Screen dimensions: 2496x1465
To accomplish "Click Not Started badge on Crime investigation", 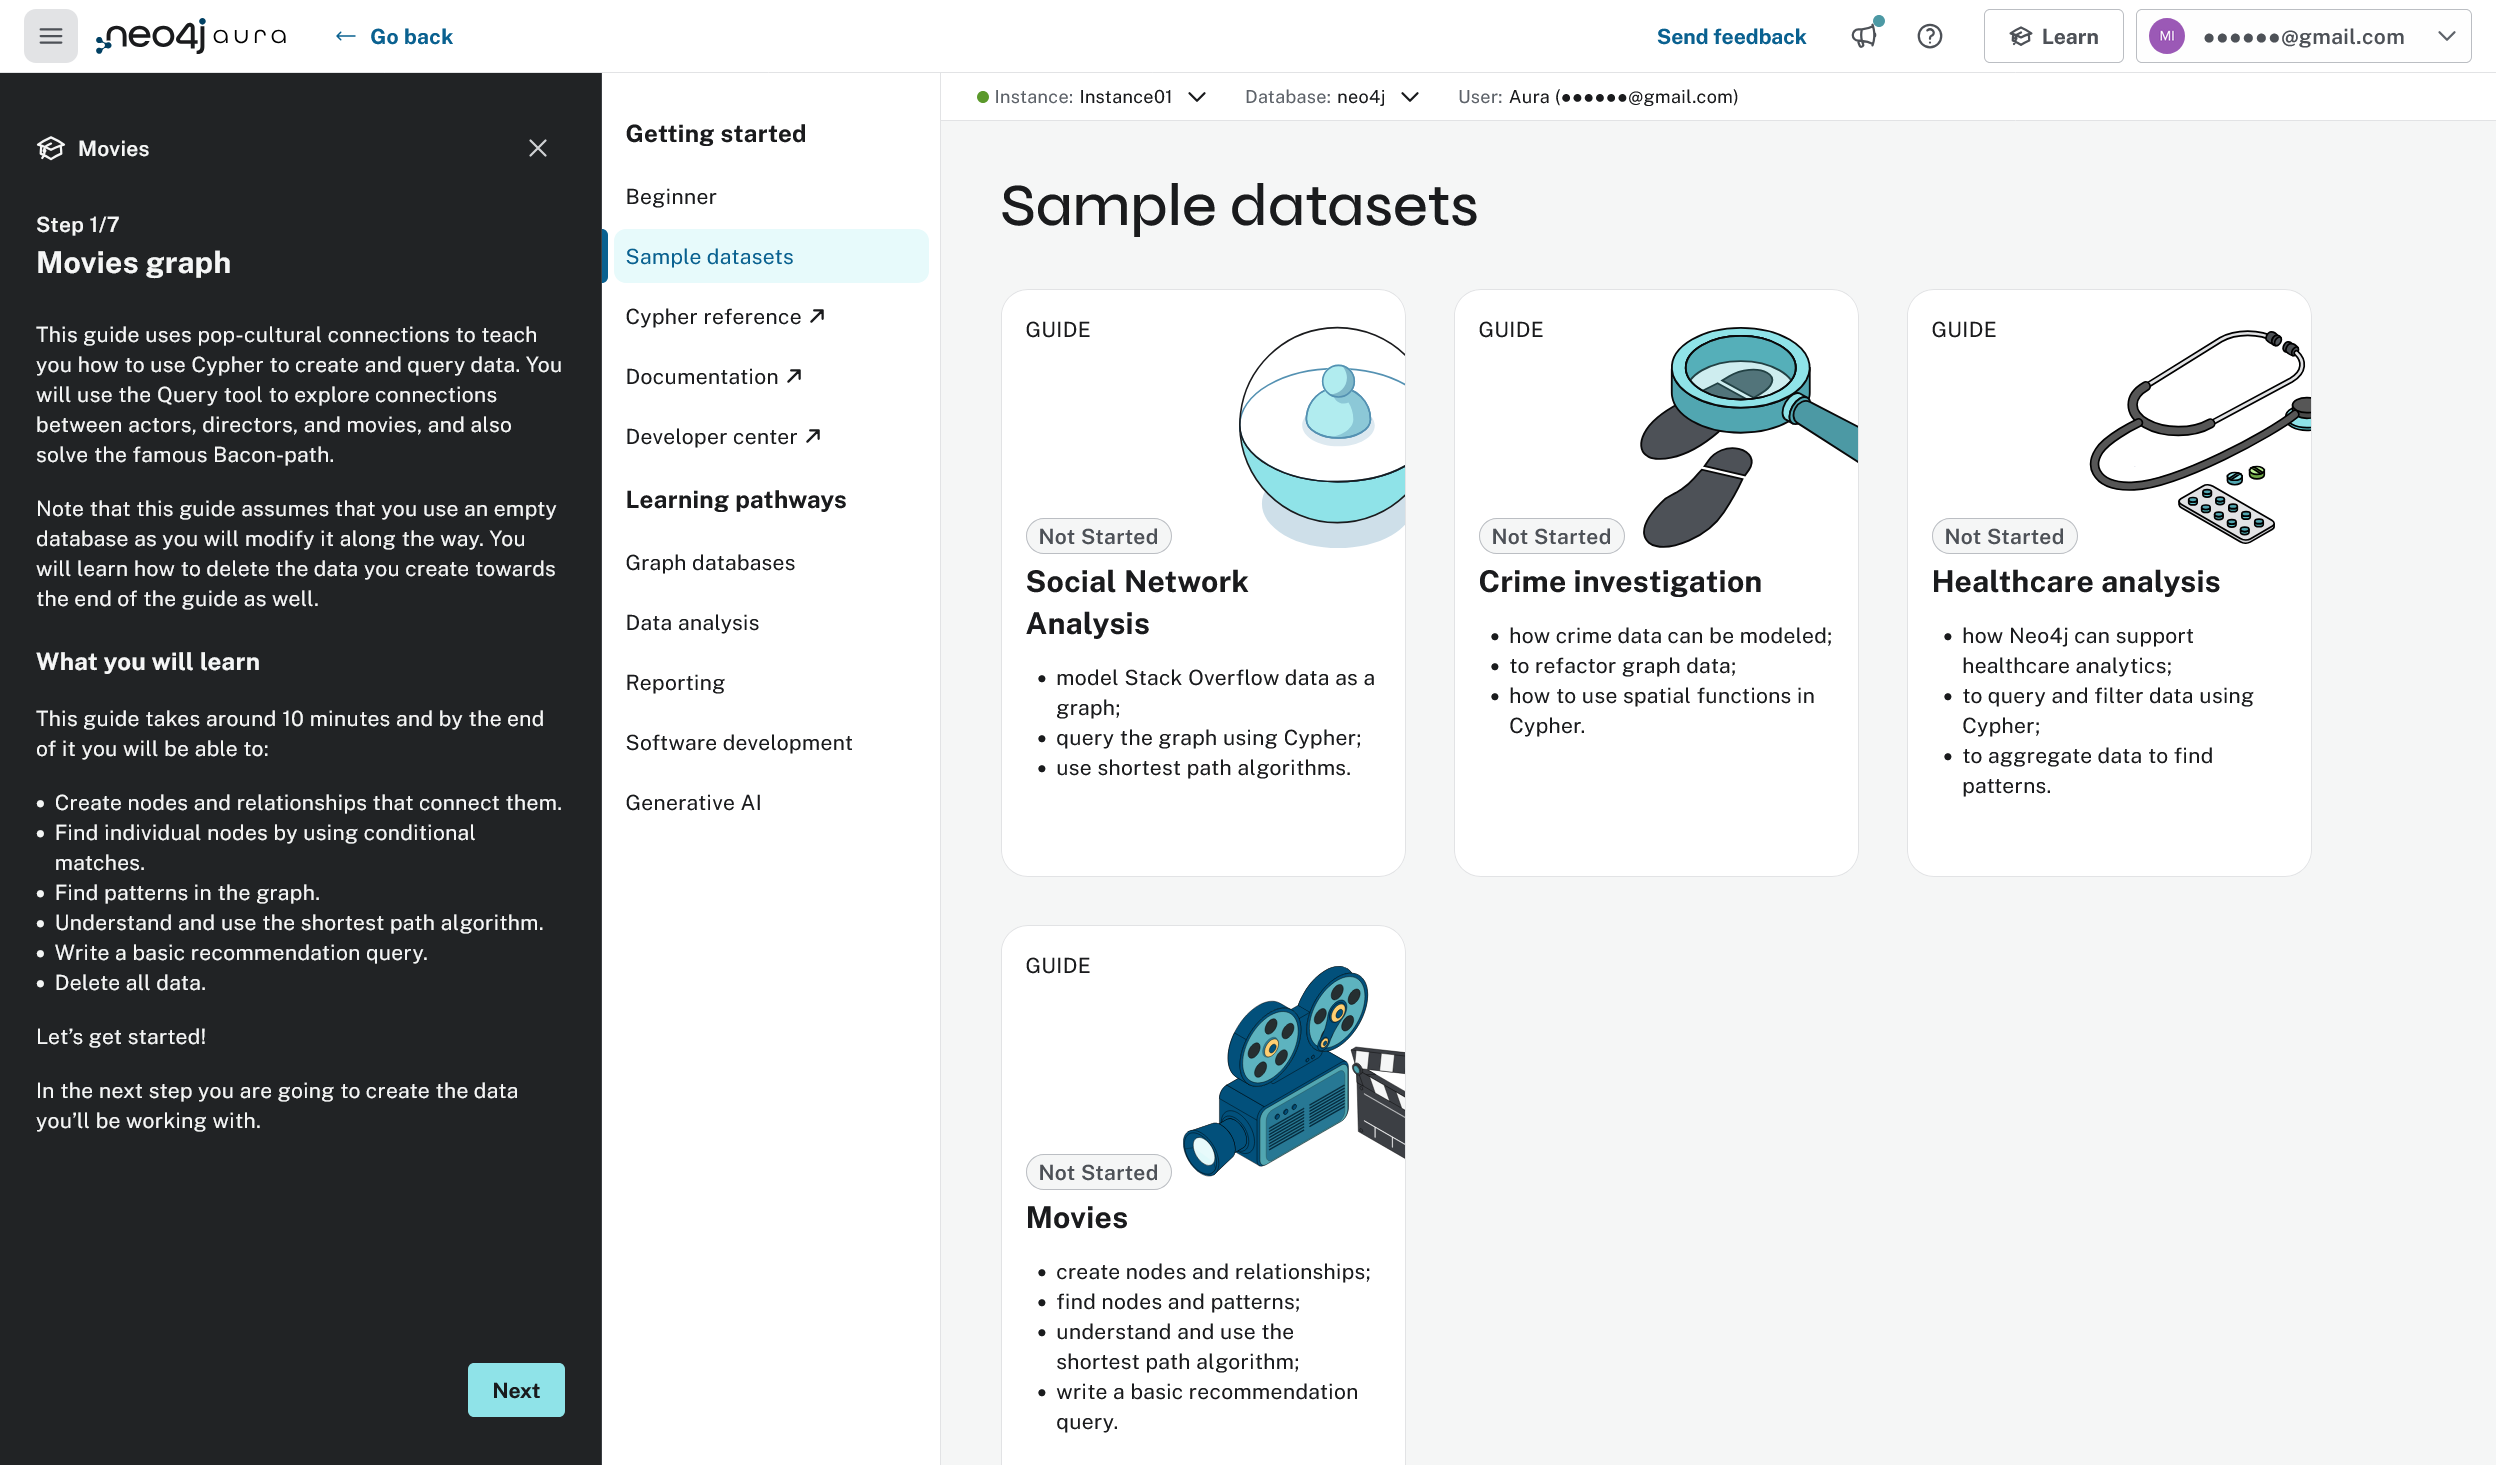I will [x=1551, y=537].
